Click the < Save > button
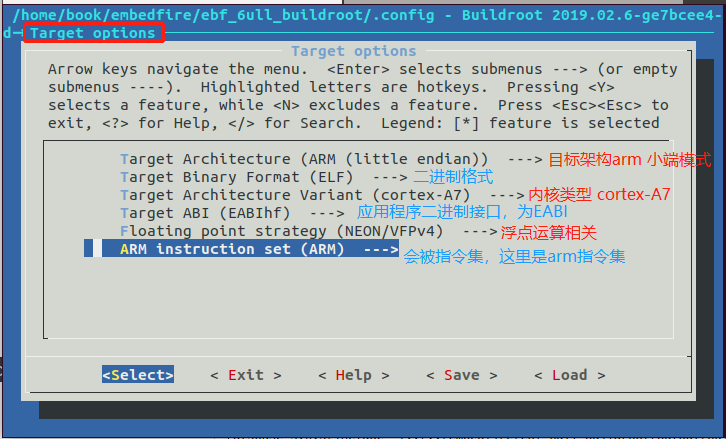 (x=462, y=375)
